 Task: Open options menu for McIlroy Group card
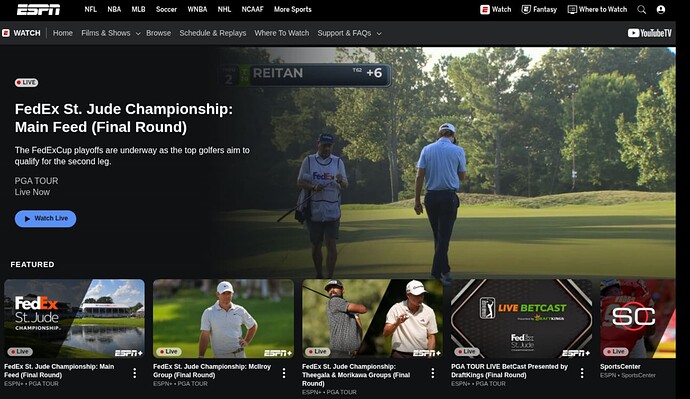point(284,373)
